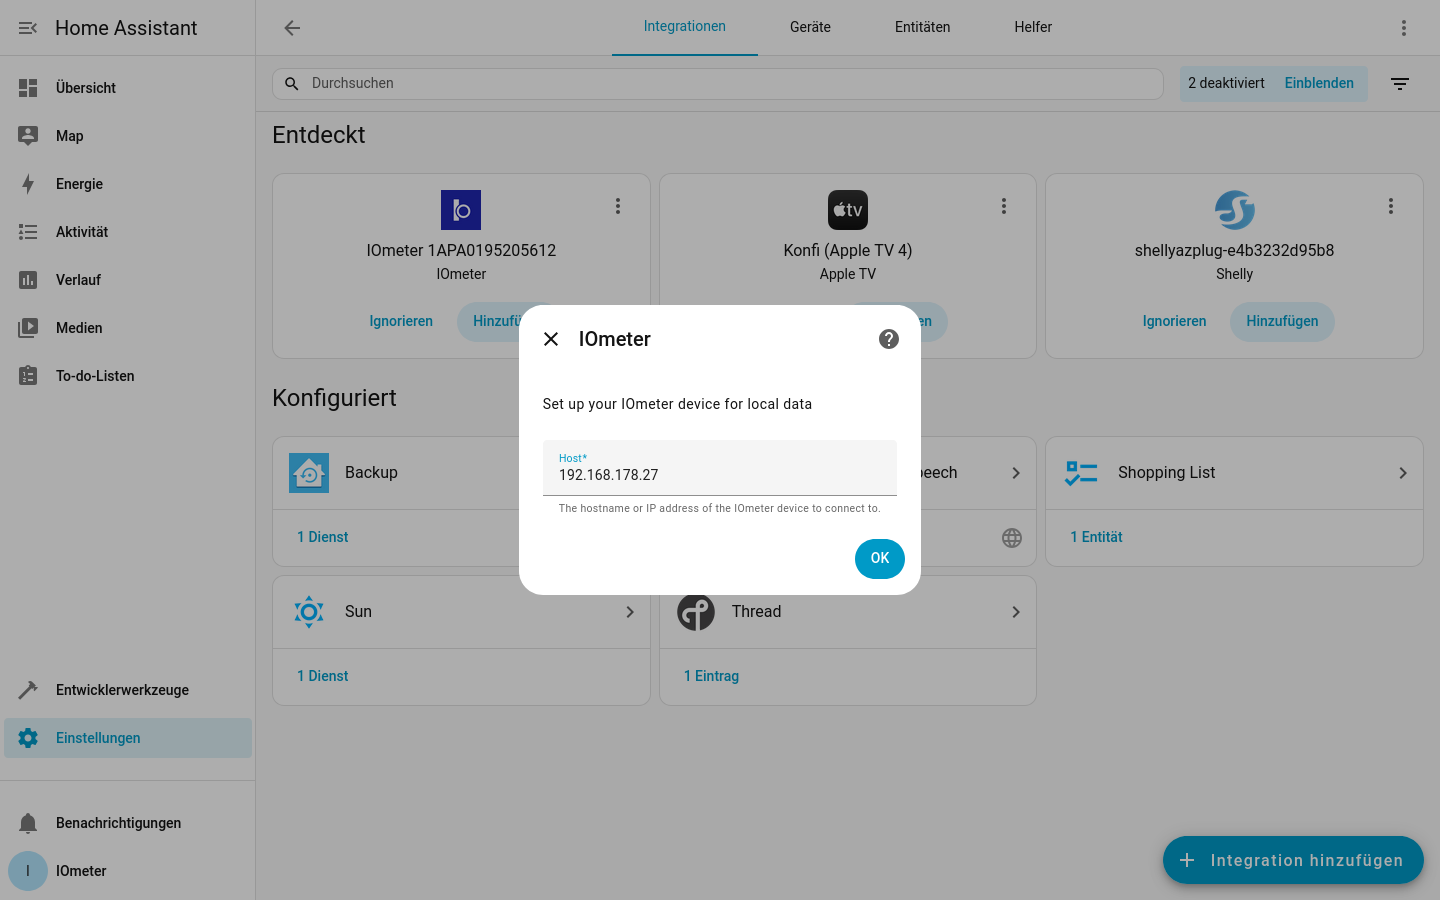
Task: Open the Verlauf chart icon
Action: [28, 280]
